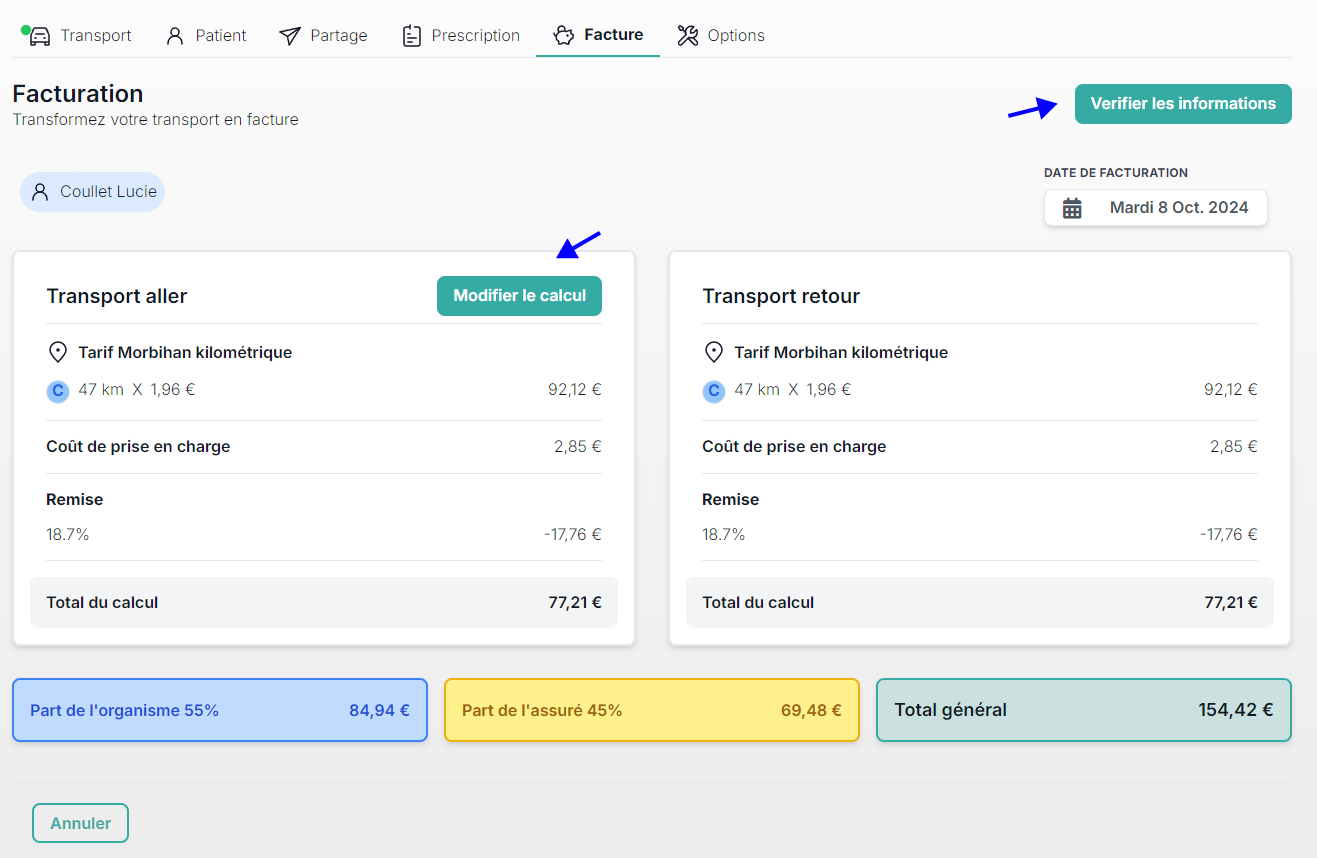
Task: Click 47 km X 1,96 € in Transport aller
Action: [x=137, y=390]
